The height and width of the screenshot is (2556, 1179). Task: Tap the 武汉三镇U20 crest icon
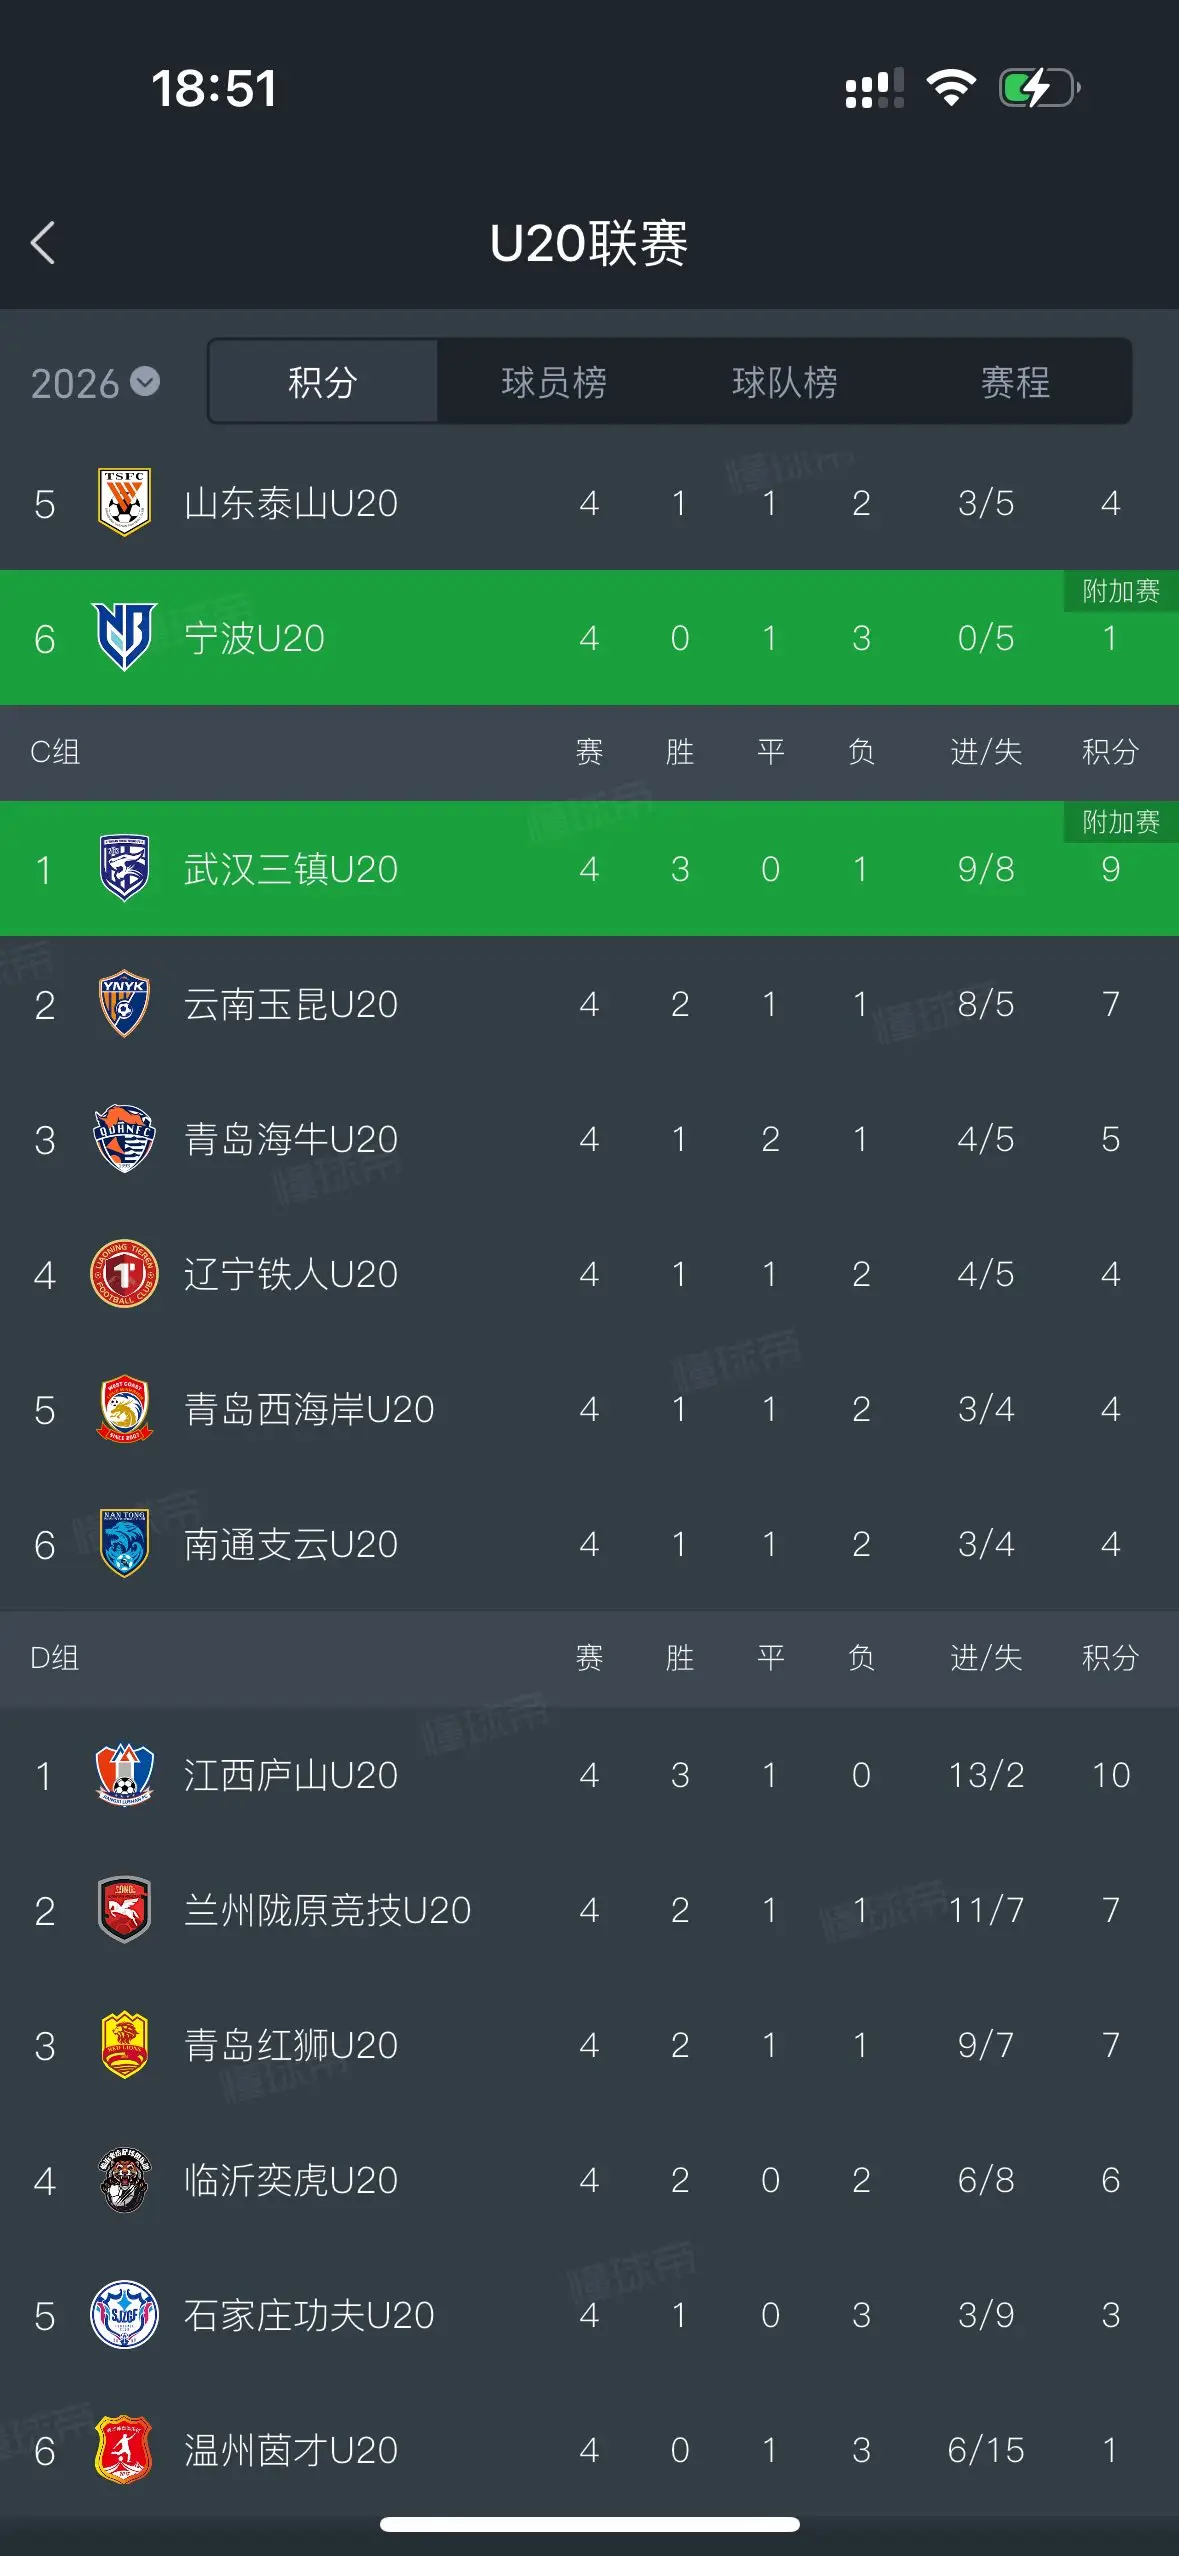coord(124,868)
